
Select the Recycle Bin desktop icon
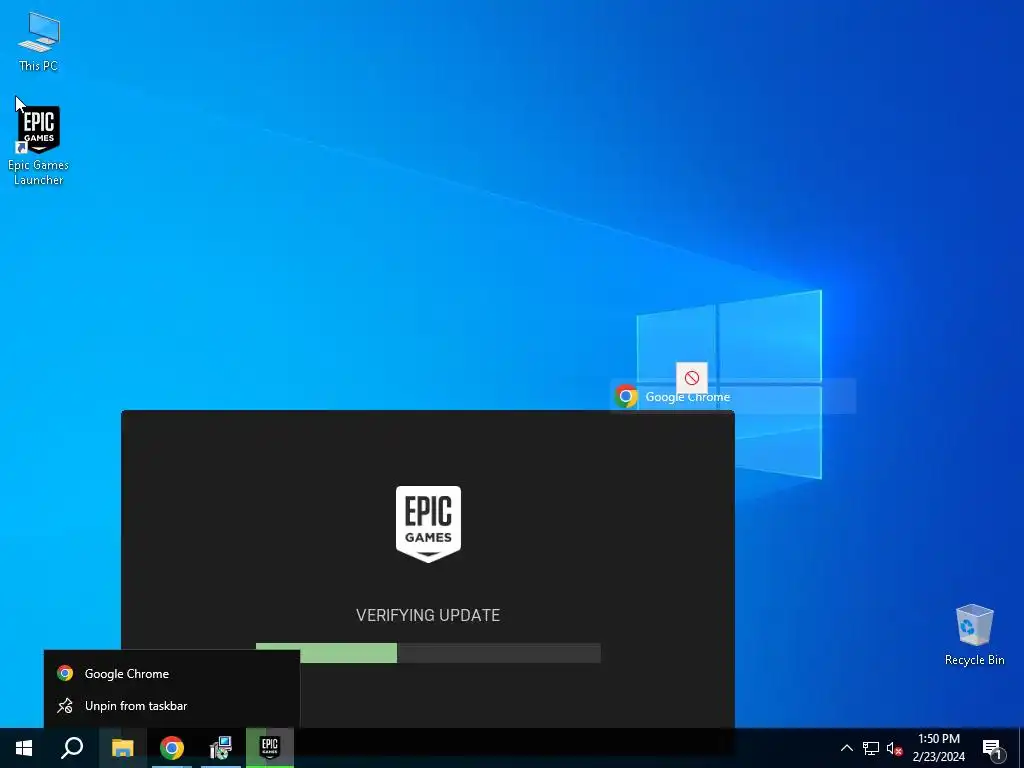coord(974,635)
